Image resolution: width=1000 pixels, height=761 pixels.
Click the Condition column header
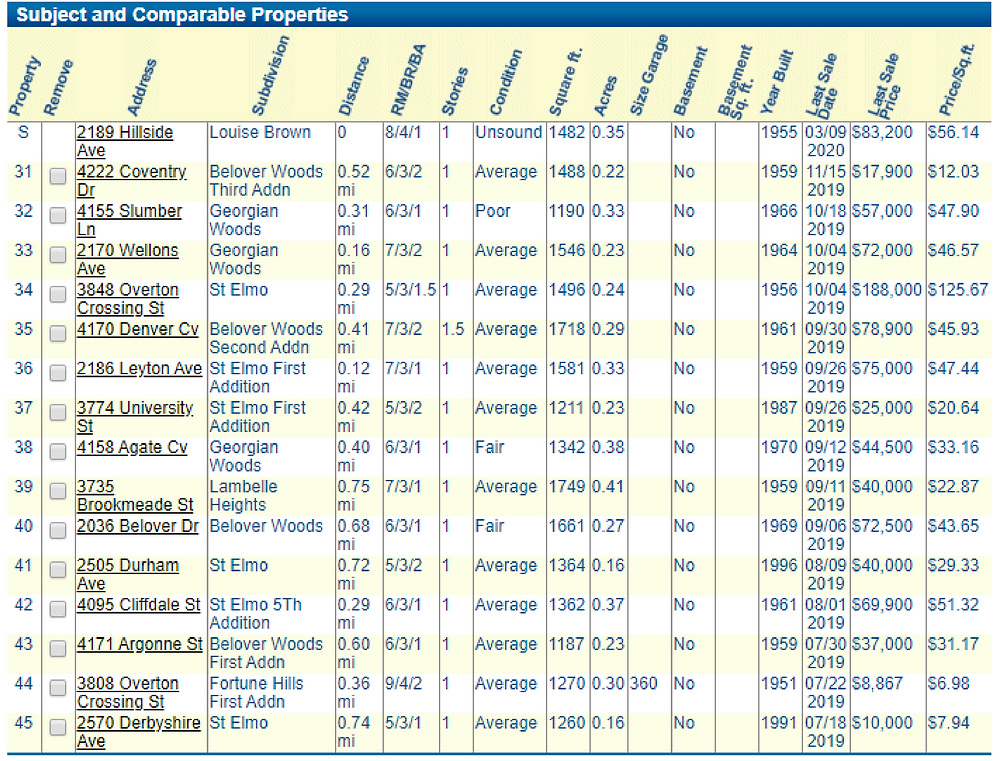[x=506, y=82]
